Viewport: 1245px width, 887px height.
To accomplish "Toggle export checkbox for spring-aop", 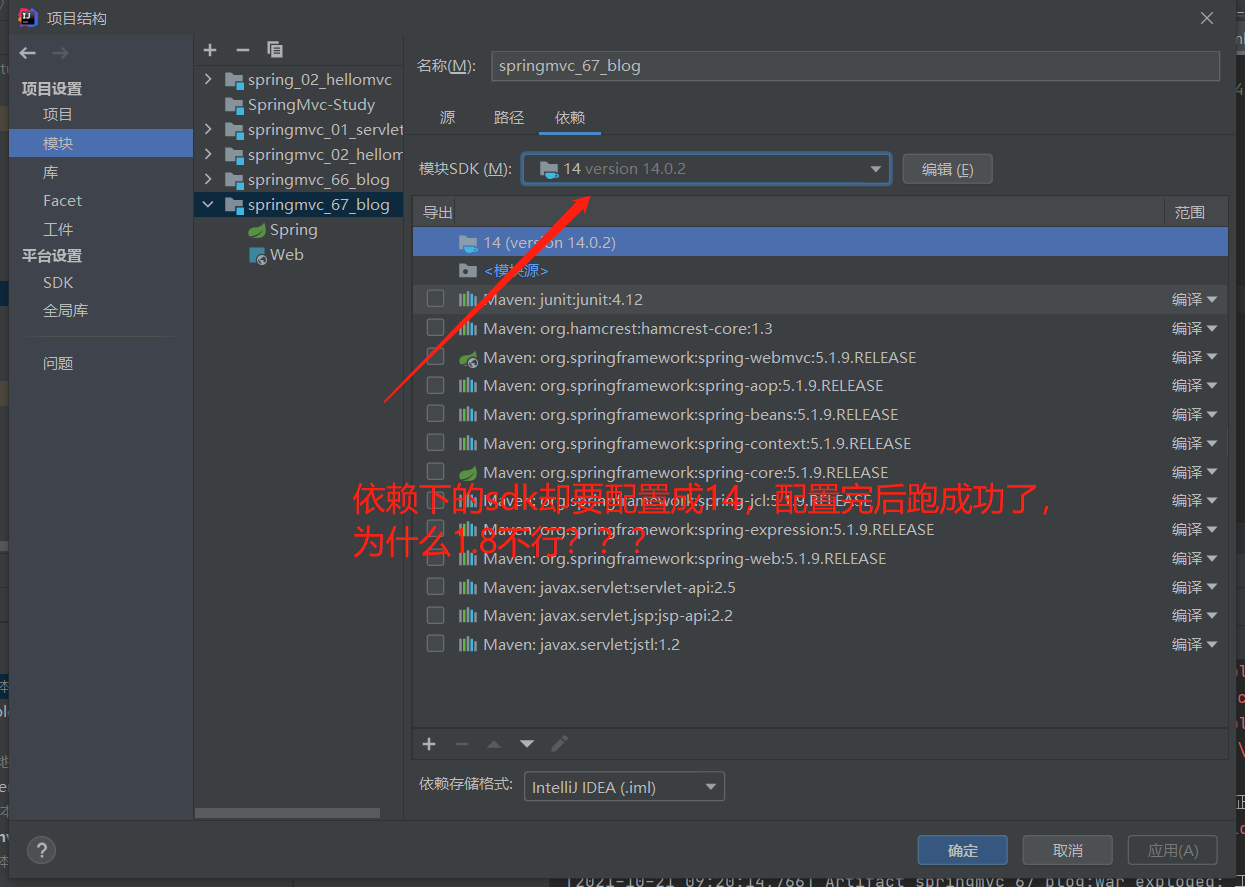I will [x=435, y=384].
